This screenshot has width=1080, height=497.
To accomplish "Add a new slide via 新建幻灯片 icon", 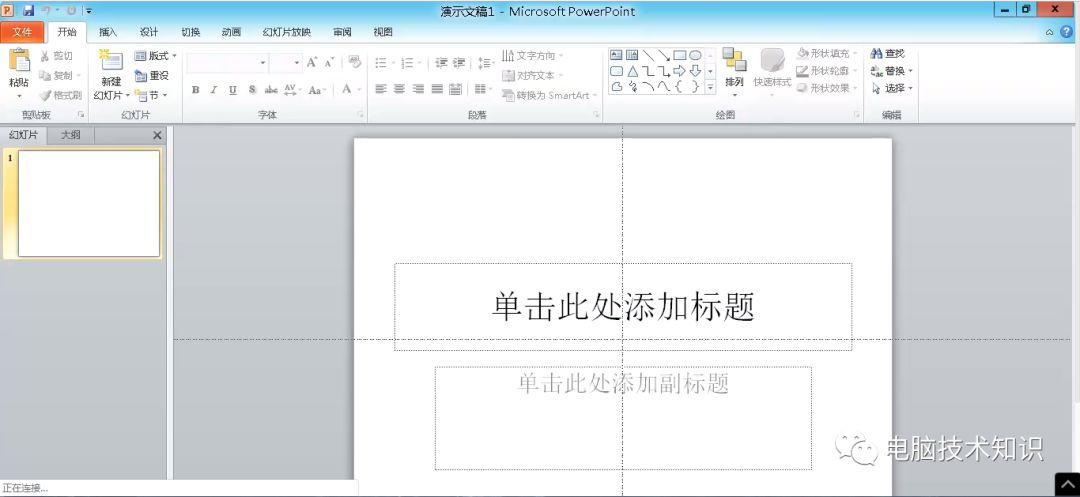I will 111,61.
